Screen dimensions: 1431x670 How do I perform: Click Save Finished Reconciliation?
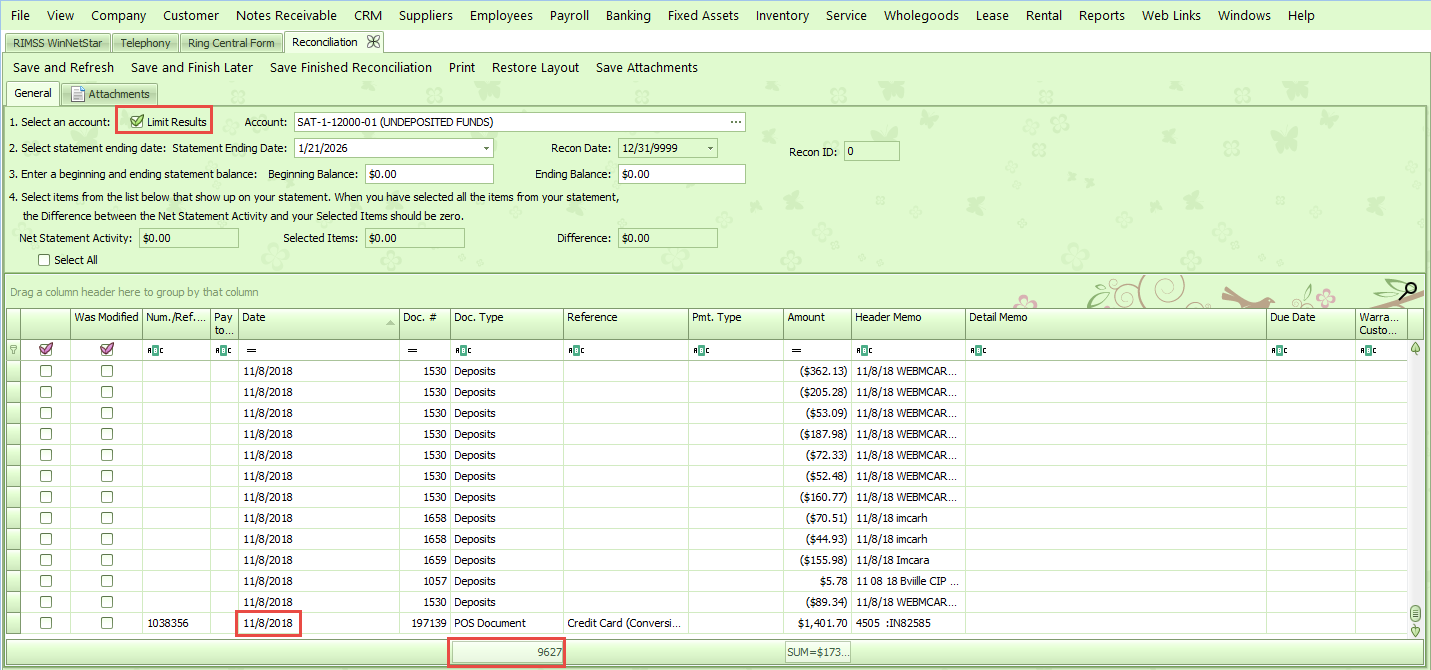tap(350, 67)
